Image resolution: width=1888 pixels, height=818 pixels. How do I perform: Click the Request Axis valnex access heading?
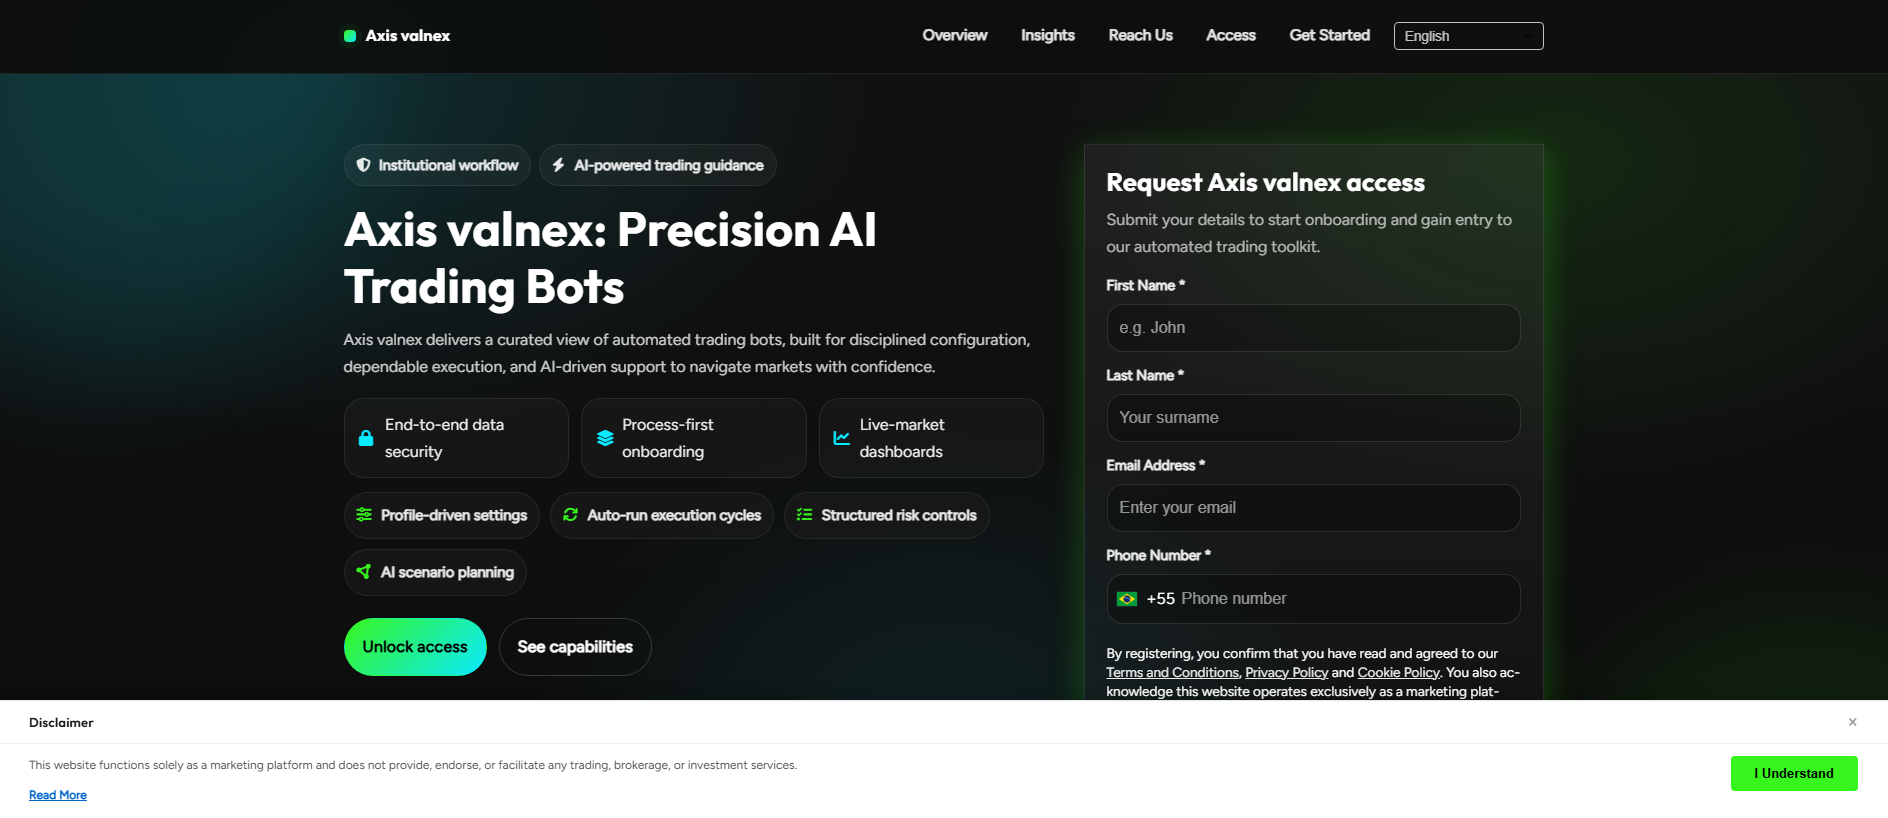1265,183
